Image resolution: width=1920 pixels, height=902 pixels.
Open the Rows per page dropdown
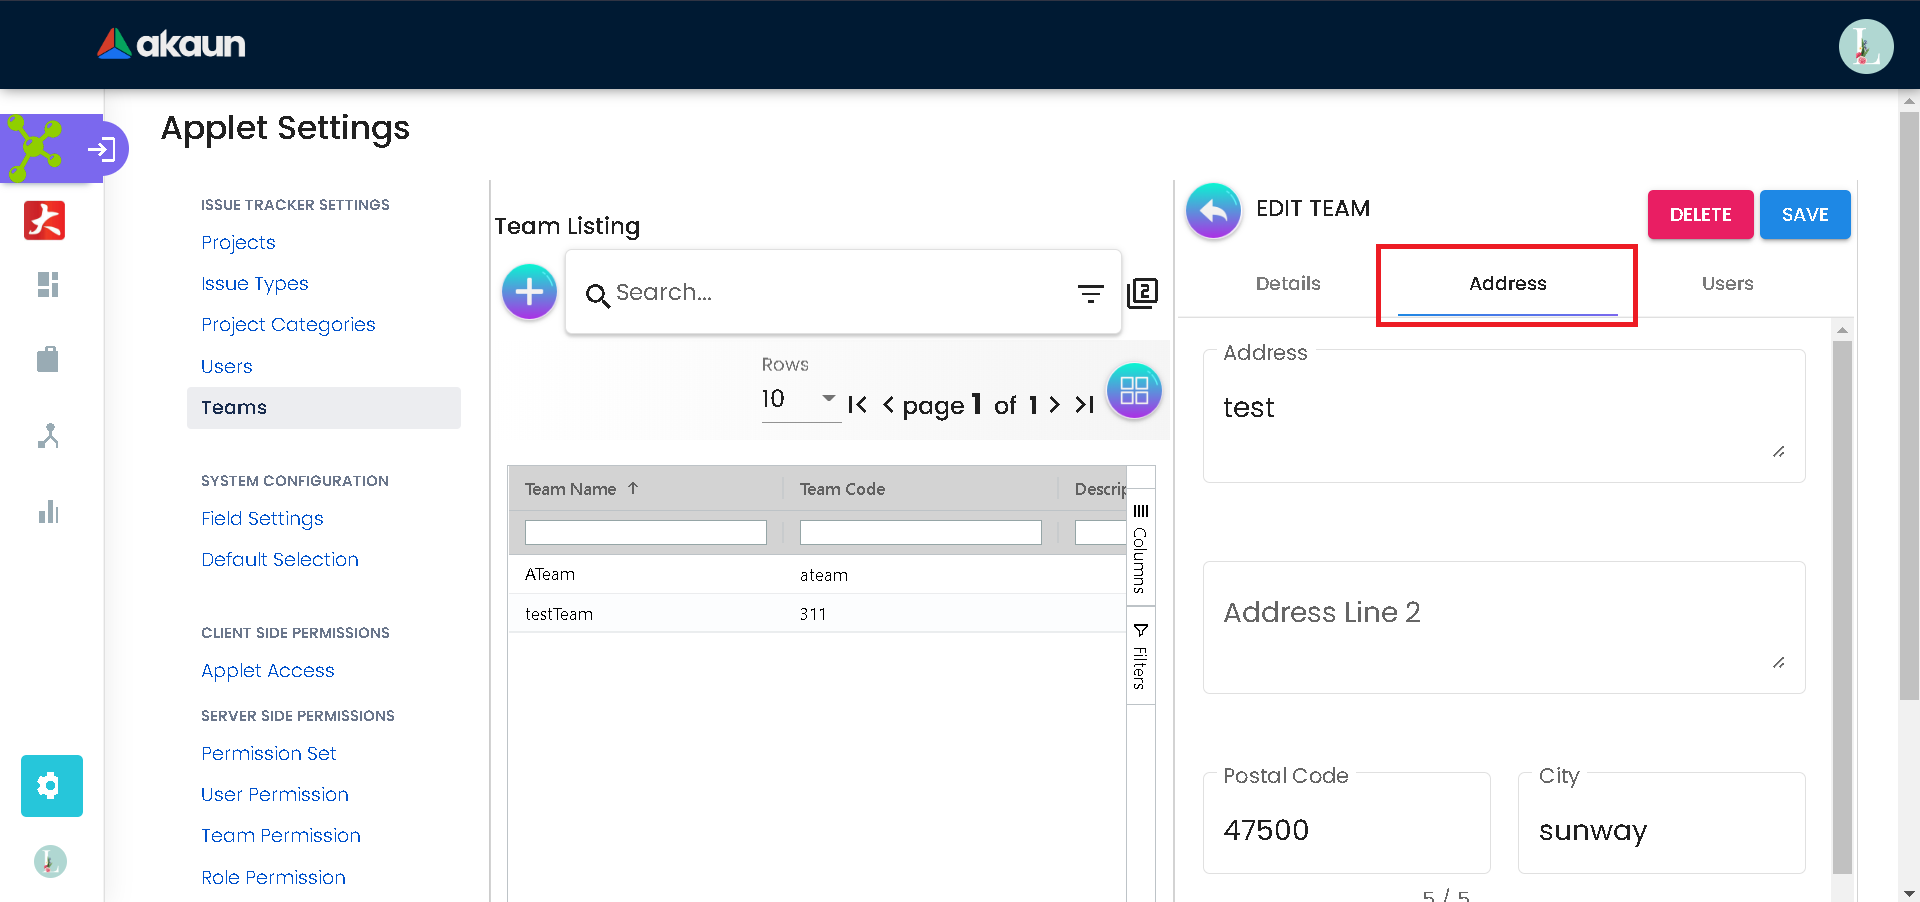click(x=799, y=399)
